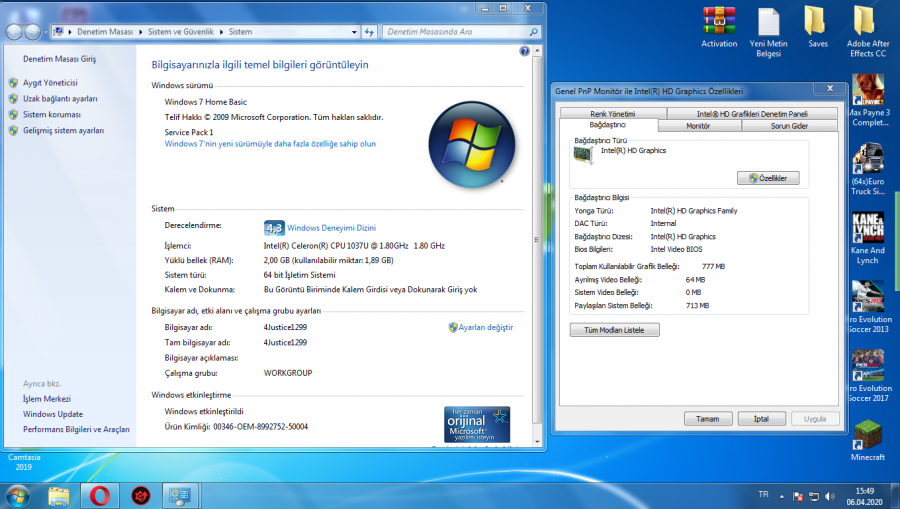This screenshot has width=900, height=509.
Task: Click the 777 MB total graphics memory value
Action: (x=713, y=266)
